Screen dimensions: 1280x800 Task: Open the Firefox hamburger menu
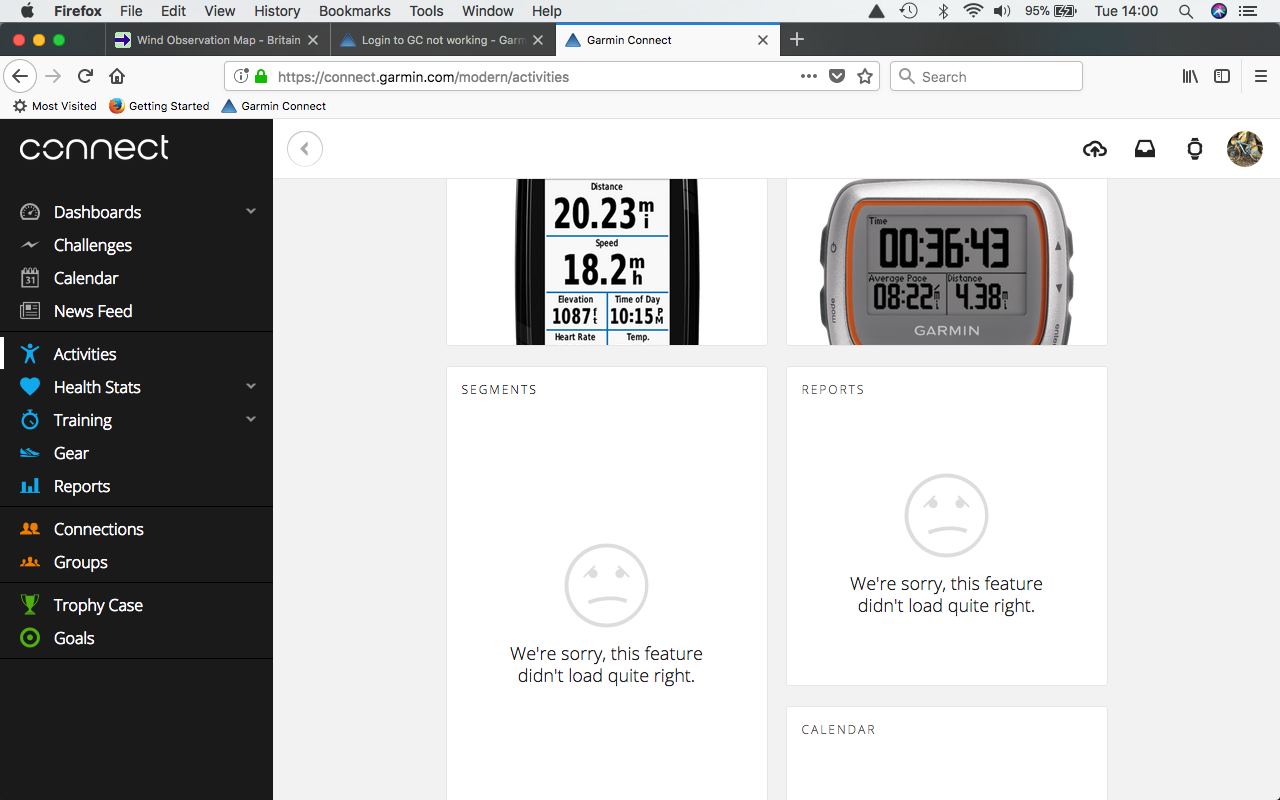tap(1260, 76)
